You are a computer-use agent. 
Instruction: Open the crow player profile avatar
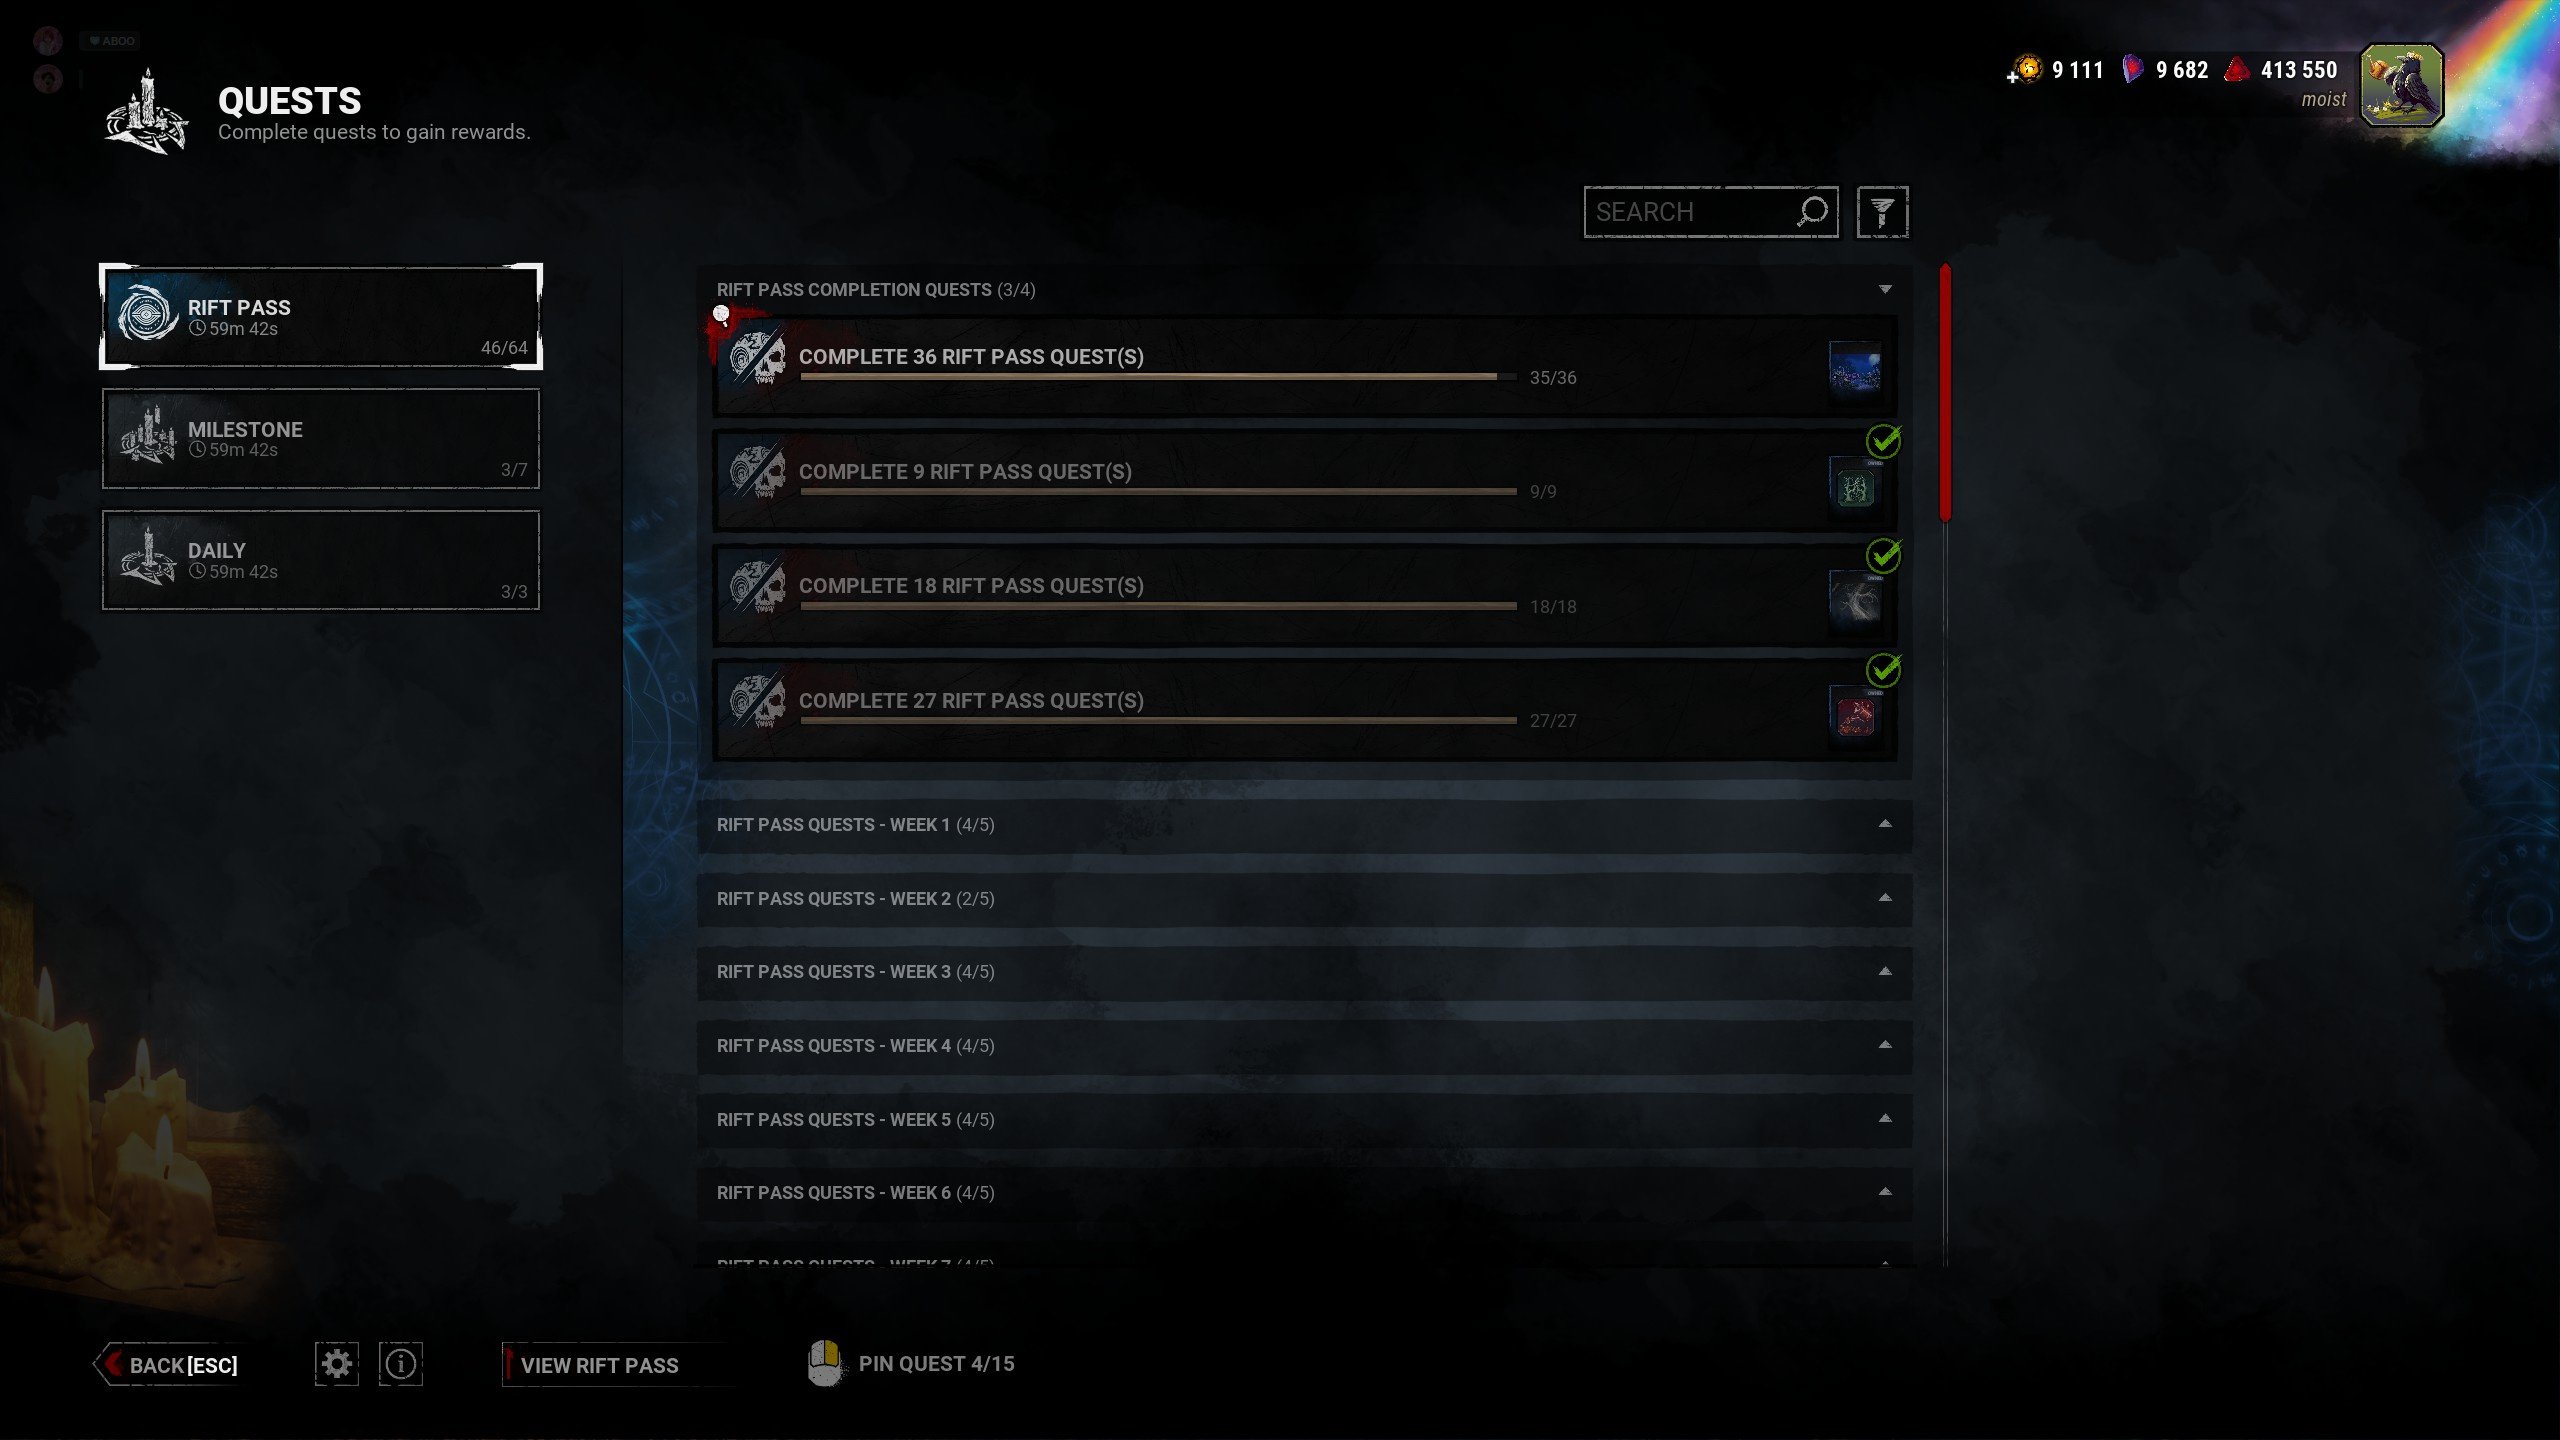point(2402,85)
